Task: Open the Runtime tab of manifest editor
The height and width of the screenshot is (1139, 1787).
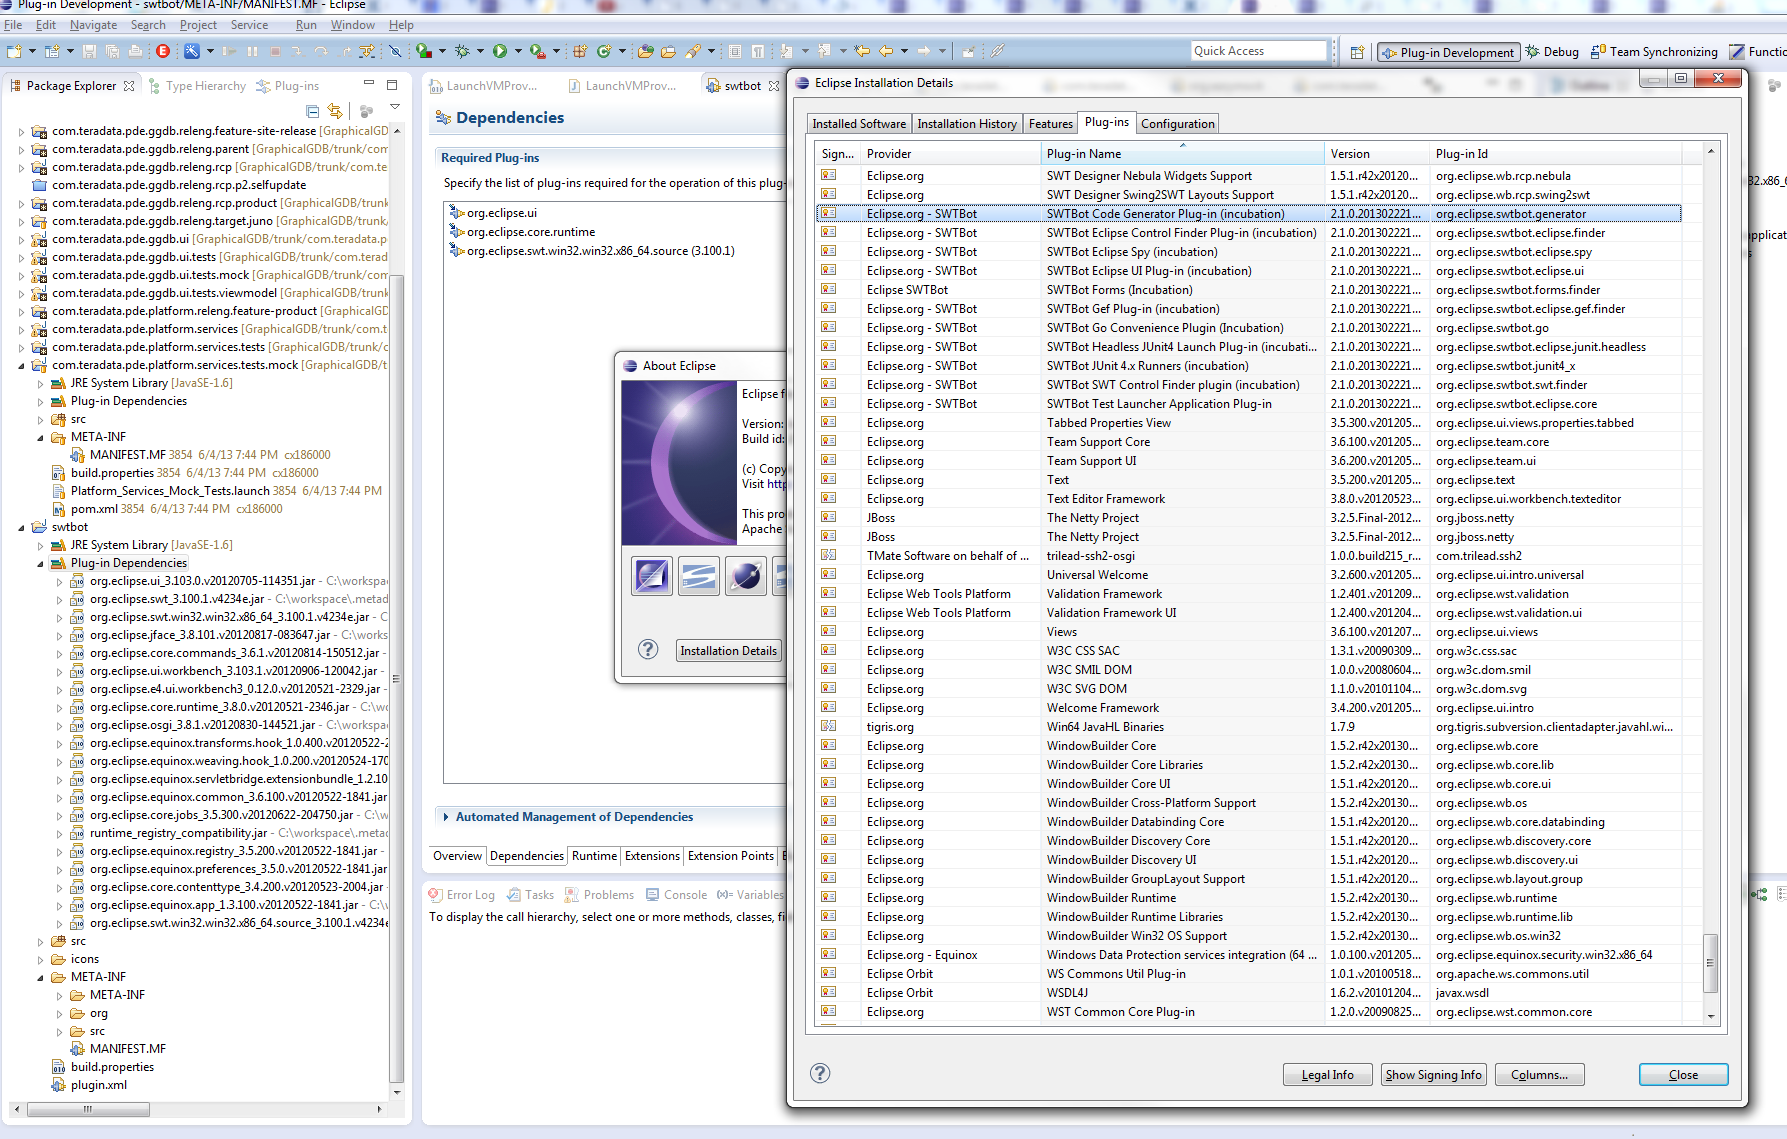Action: [x=594, y=856]
